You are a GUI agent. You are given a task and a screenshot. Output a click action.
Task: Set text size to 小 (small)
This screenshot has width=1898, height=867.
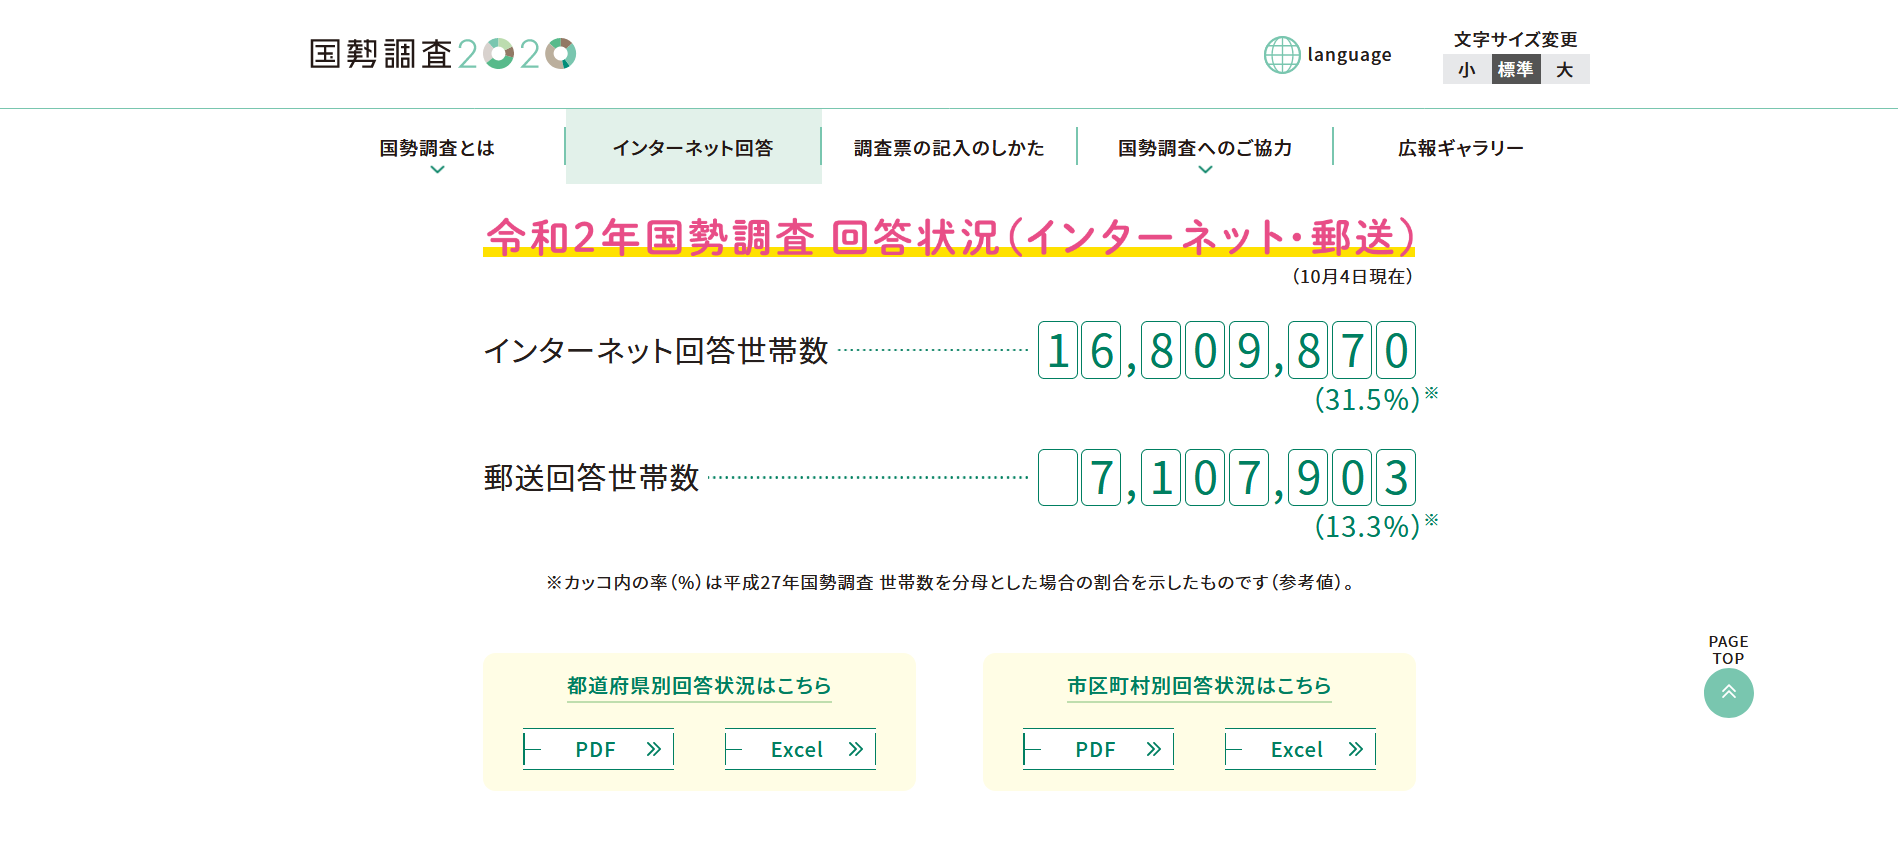[1467, 69]
